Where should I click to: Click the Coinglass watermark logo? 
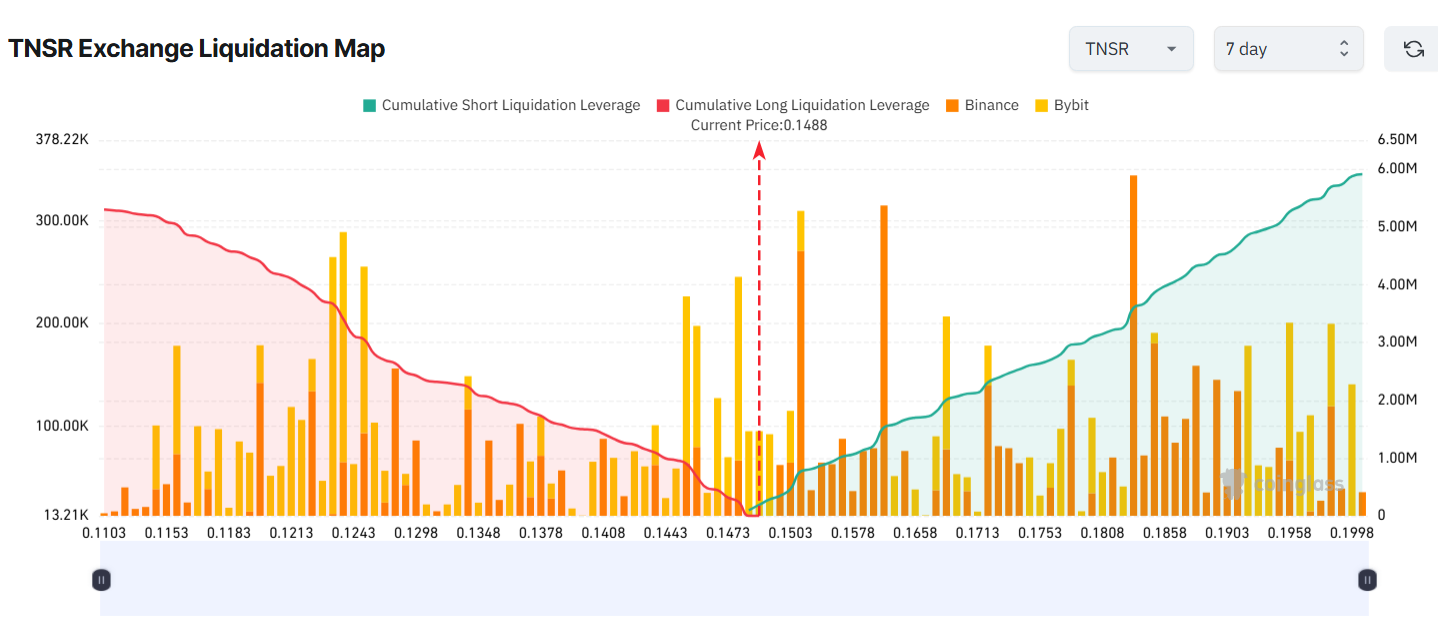1283,484
